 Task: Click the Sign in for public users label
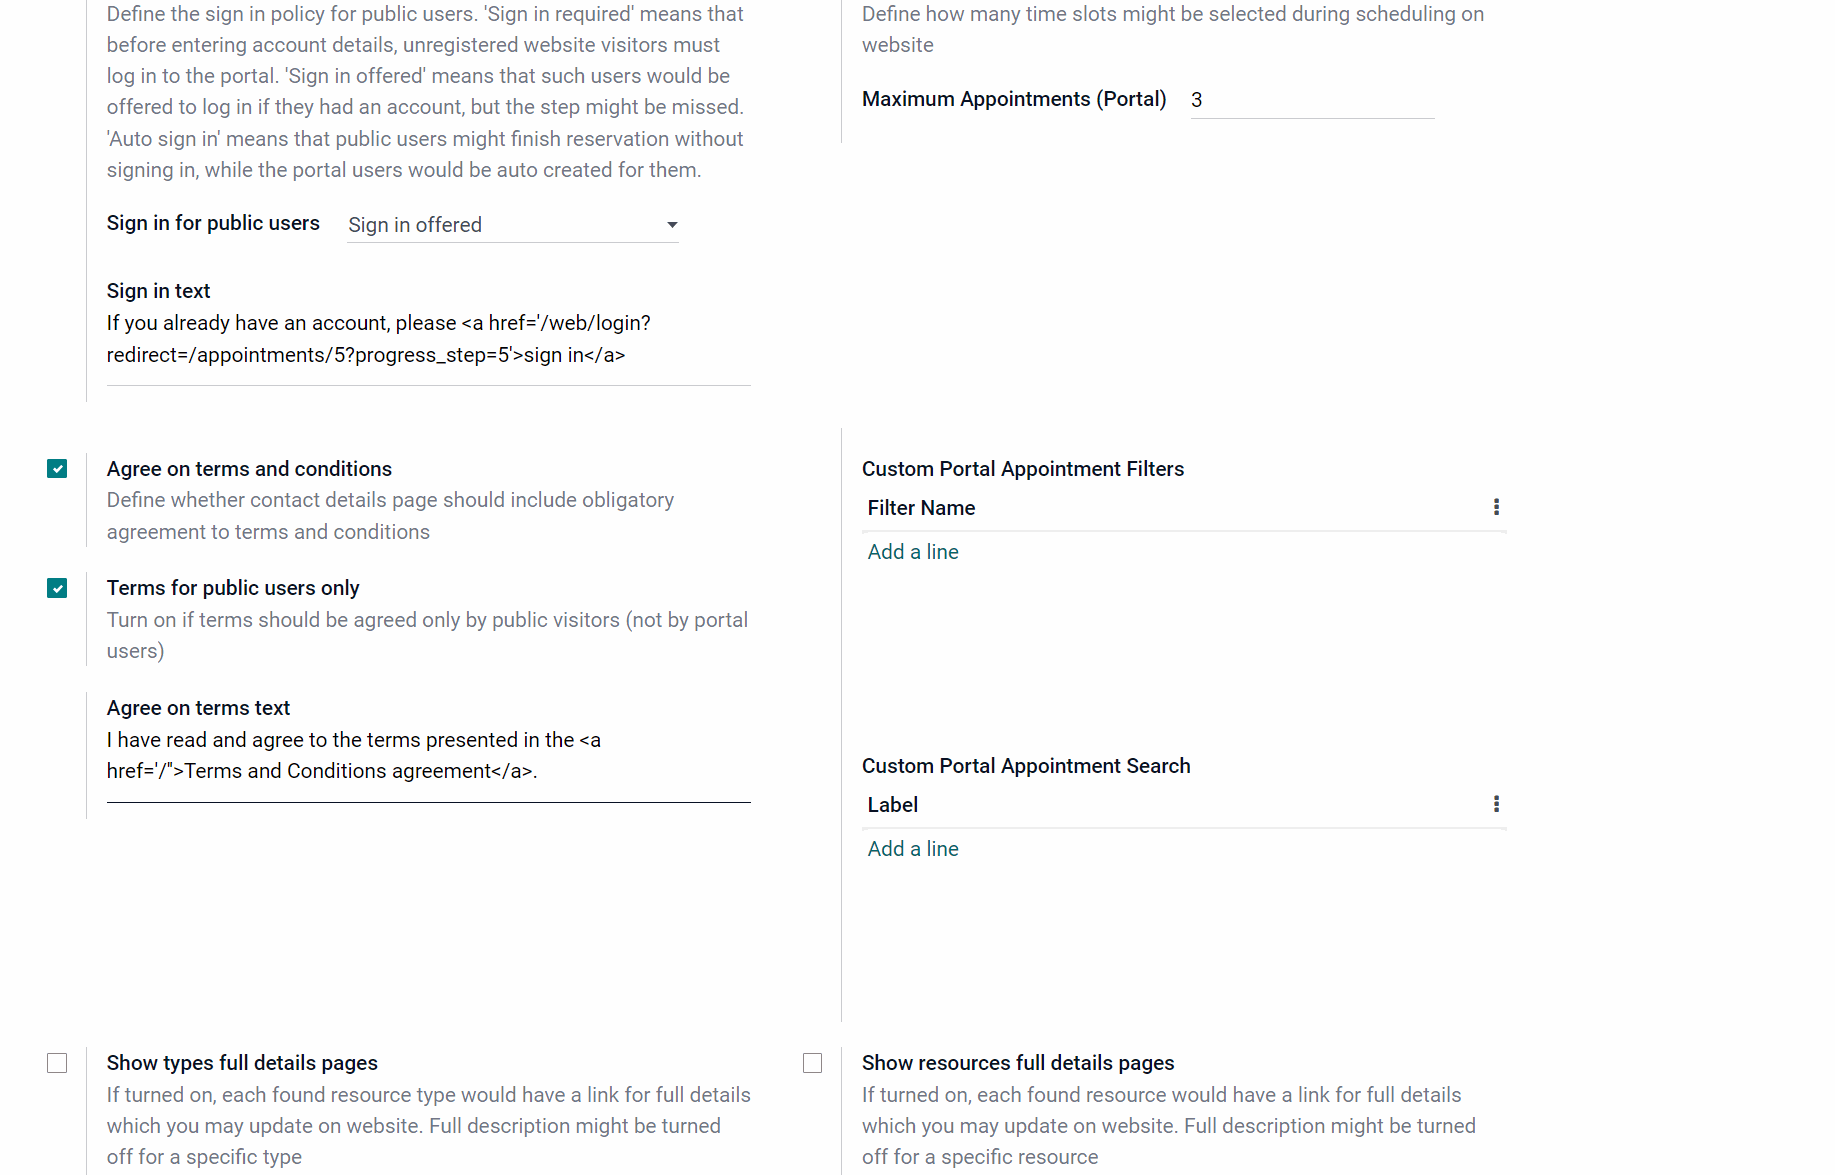pyautogui.click(x=213, y=223)
